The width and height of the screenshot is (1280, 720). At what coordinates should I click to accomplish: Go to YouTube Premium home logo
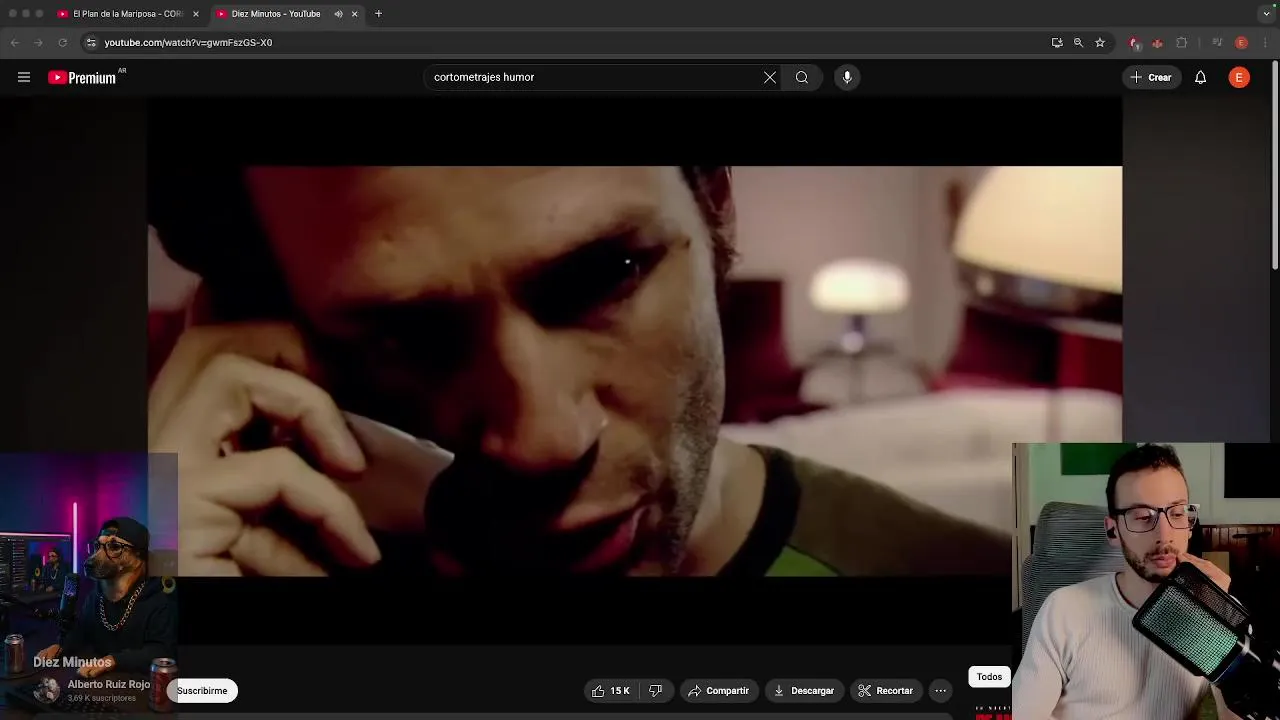[x=82, y=77]
